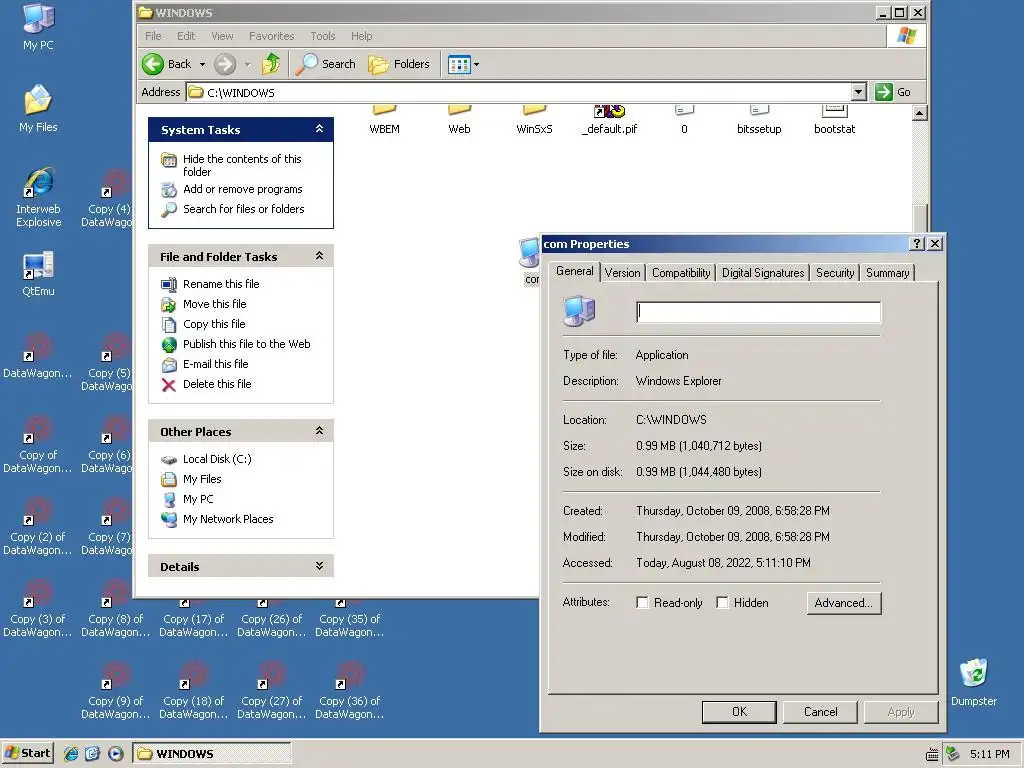Click the Copy (27) of DataWagon shortcut
The image size is (1024, 768).
click(272, 690)
